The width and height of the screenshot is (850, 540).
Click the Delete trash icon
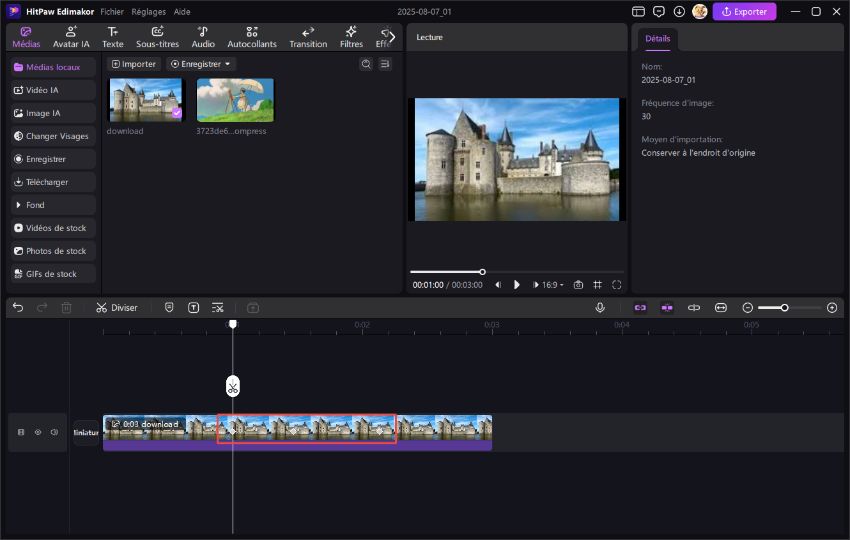click(x=66, y=307)
